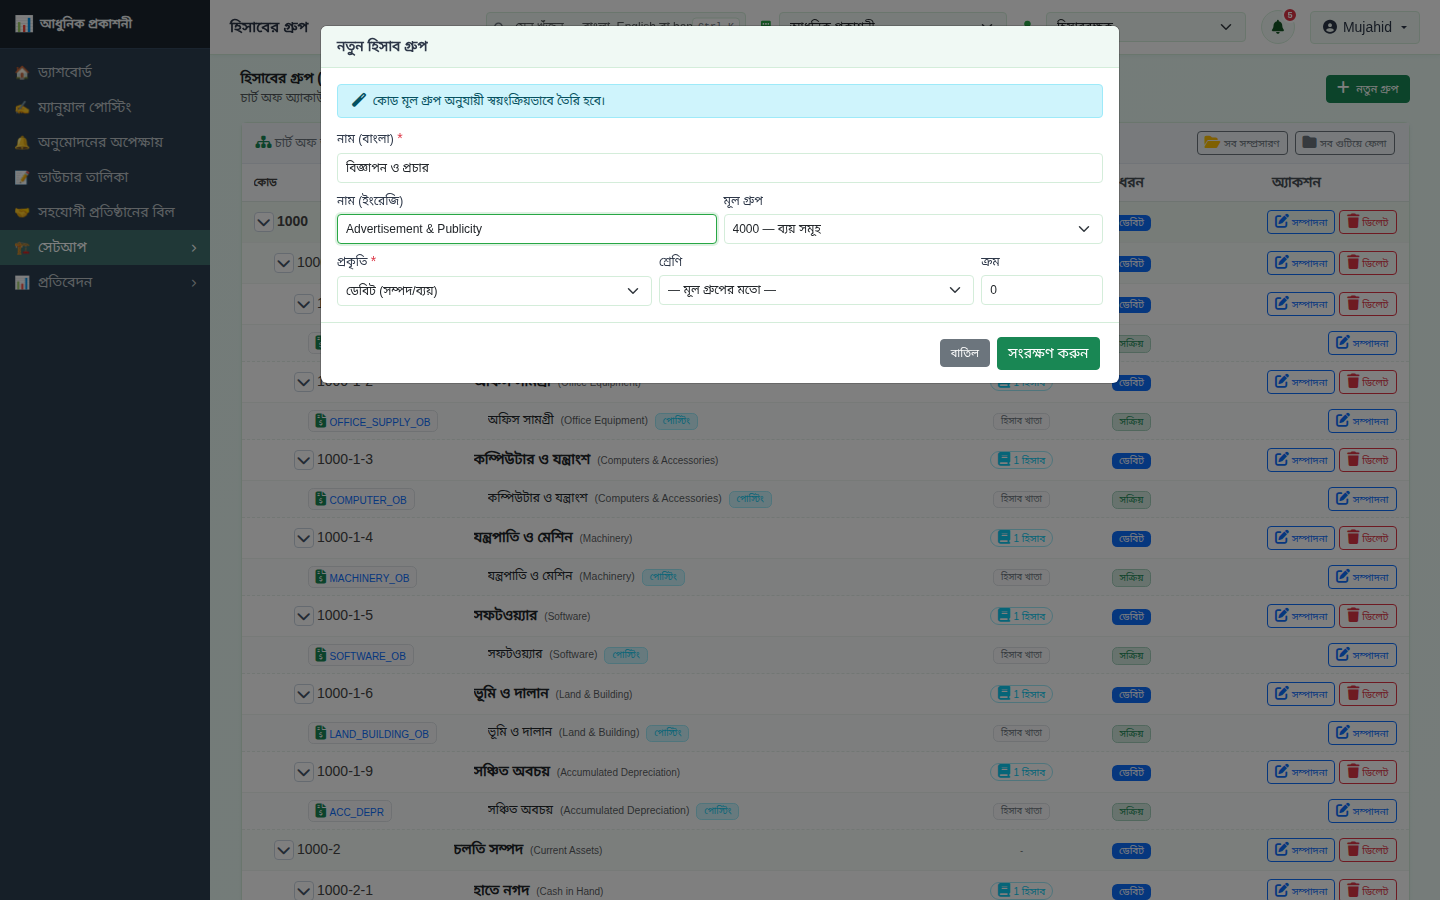
Task: Click the ম্যানুয়াল পোস্টিং sidebar icon
Action: coord(22,108)
